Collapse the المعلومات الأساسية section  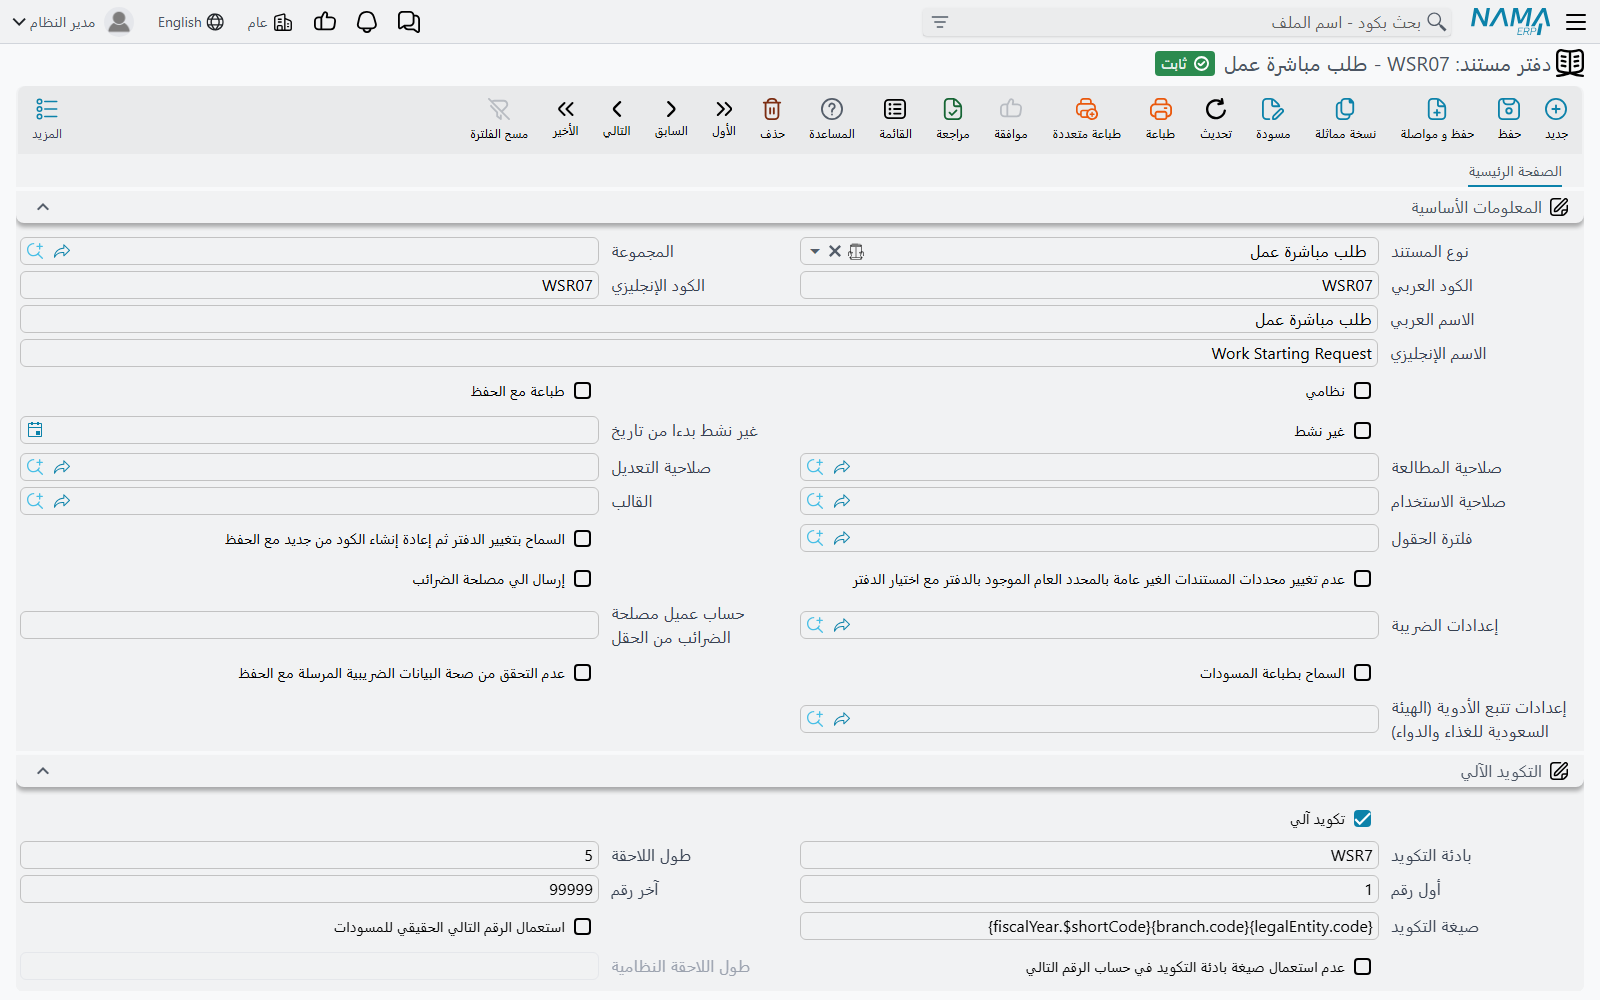(42, 207)
